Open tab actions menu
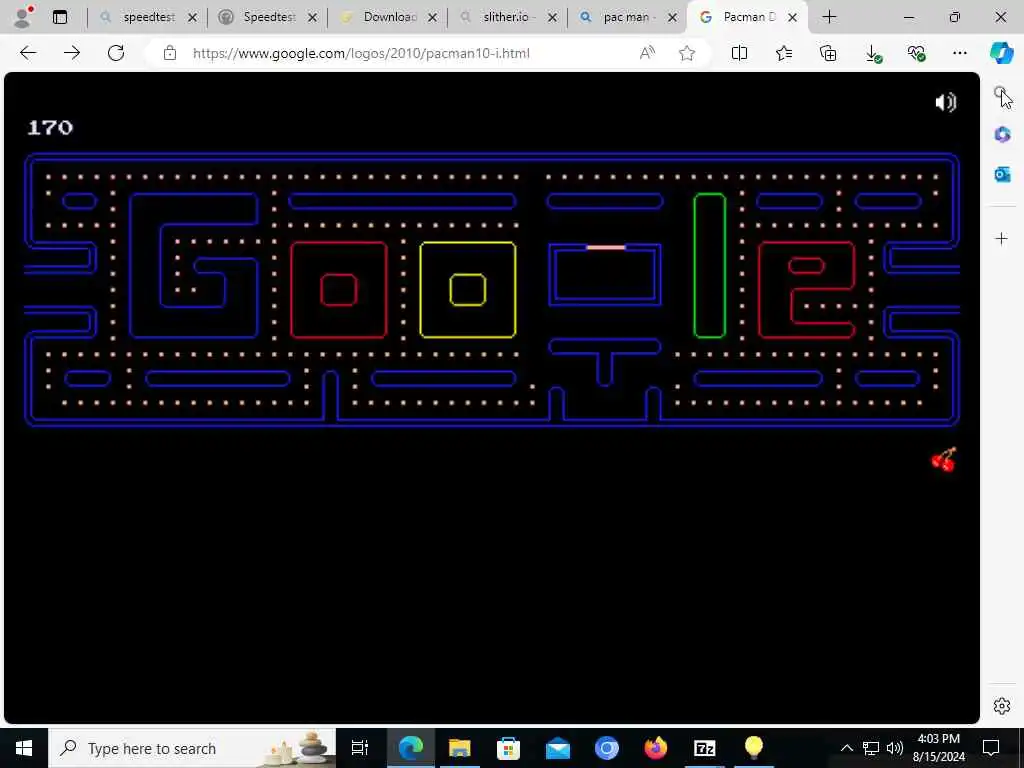Image resolution: width=1024 pixels, height=768 pixels. pos(60,17)
